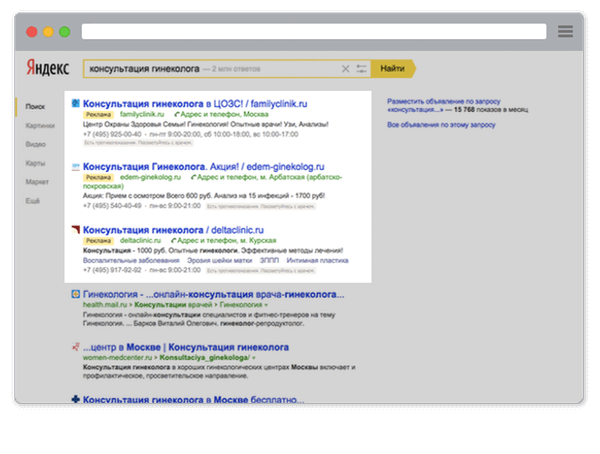Click green familyclinik.ru URL link

point(142,114)
